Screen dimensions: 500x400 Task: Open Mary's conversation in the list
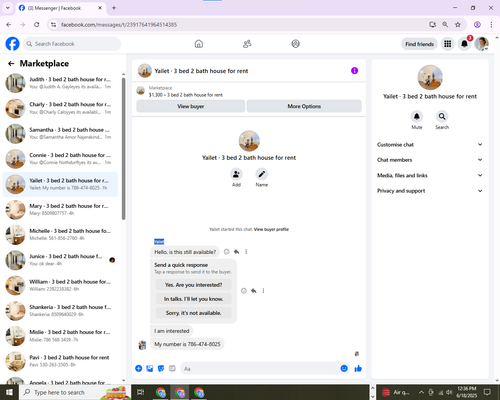tap(60, 210)
